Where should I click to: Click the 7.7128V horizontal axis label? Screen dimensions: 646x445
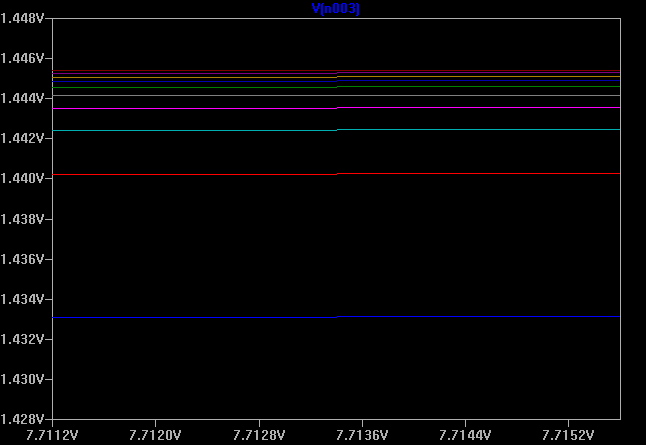coord(259,435)
